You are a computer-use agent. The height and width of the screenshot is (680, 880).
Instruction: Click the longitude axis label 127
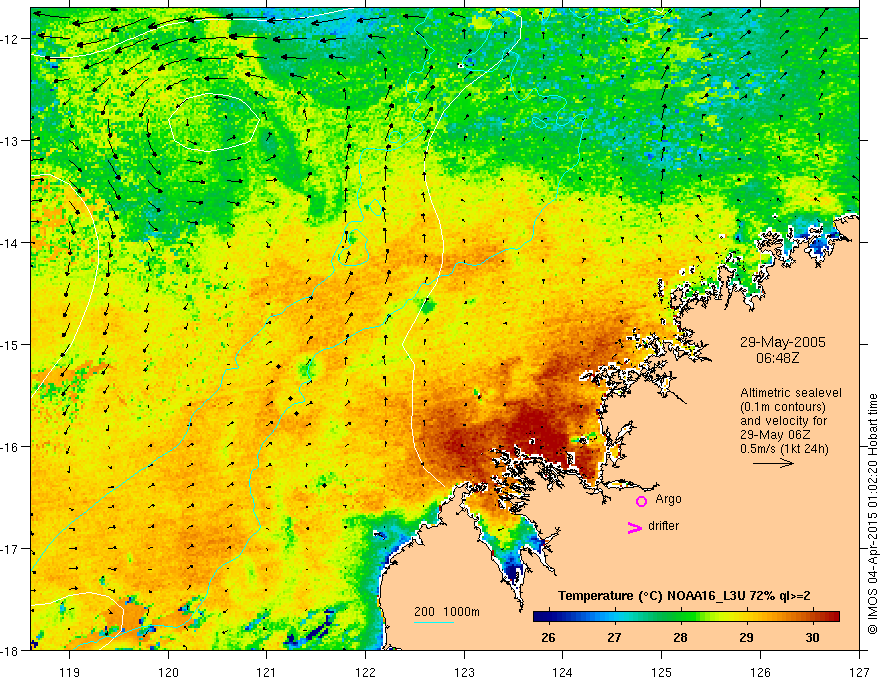859,672
